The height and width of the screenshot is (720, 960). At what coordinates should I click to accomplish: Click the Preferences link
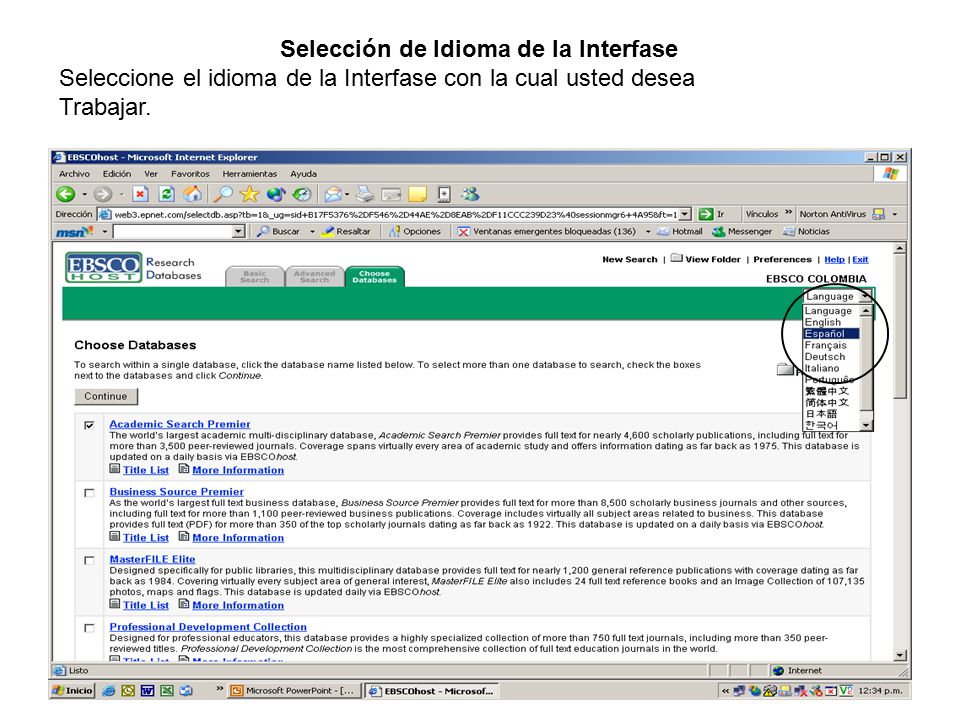[782, 260]
